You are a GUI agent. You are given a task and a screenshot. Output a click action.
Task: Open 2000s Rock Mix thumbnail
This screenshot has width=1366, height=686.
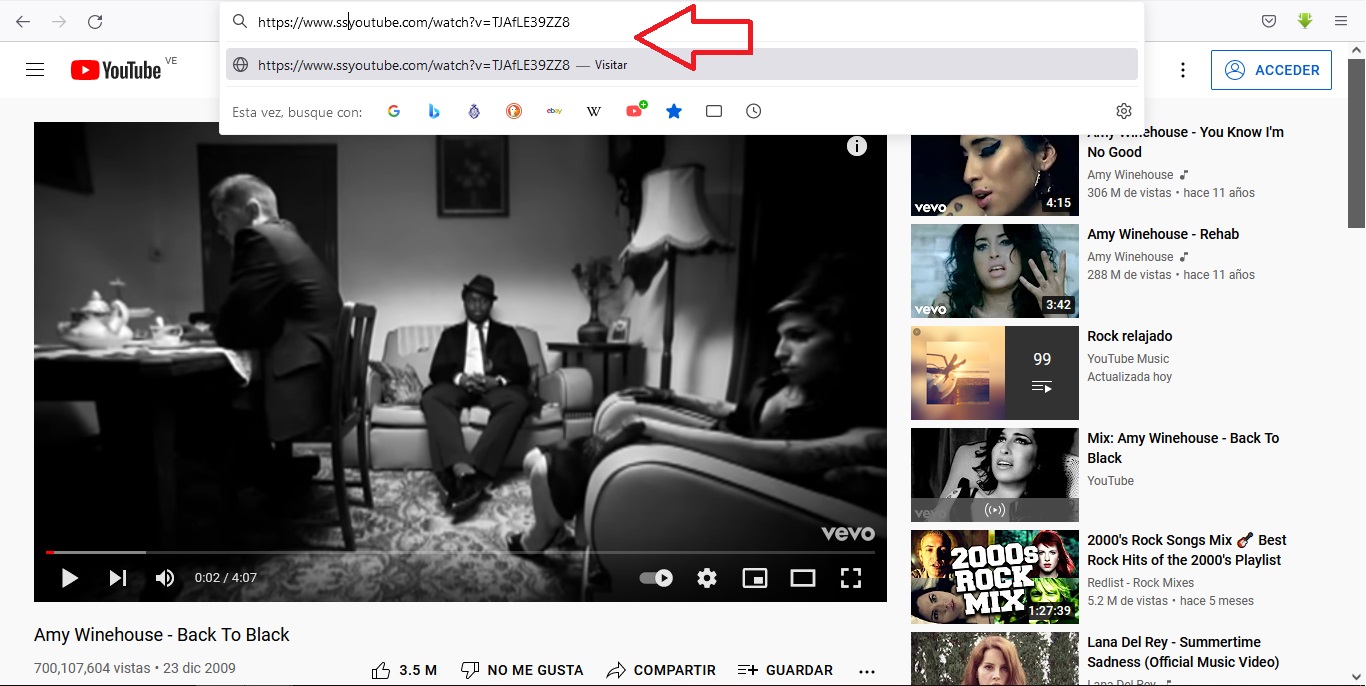click(x=995, y=577)
